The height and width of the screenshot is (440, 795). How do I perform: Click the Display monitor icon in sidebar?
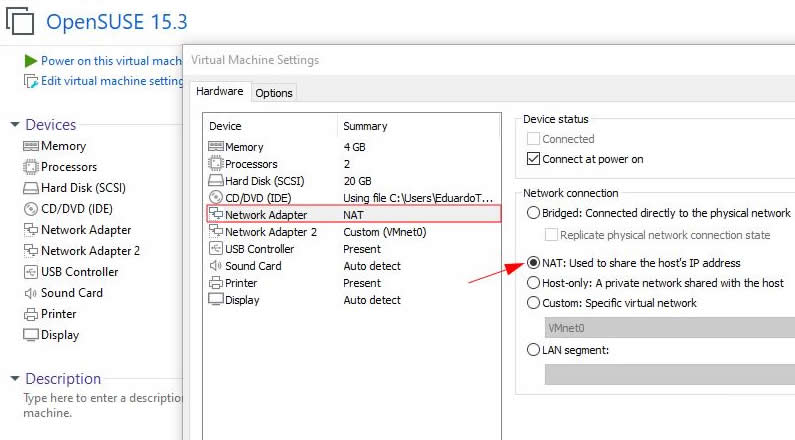tap(30, 335)
